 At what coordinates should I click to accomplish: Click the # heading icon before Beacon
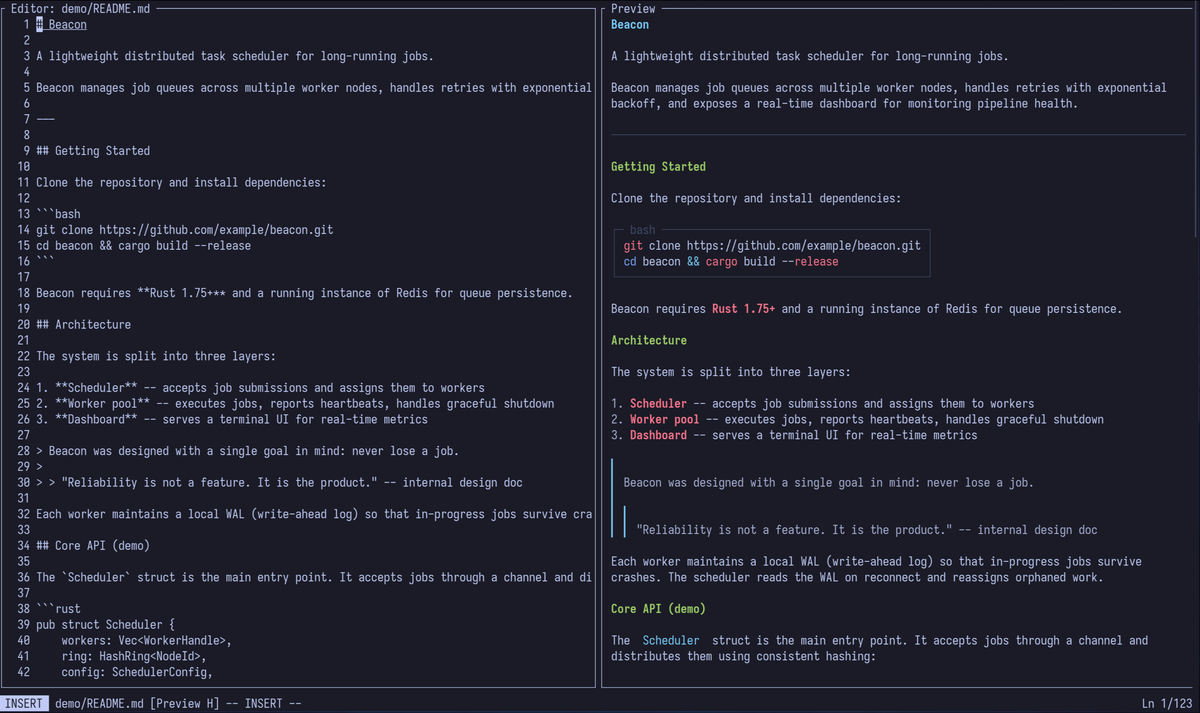pyautogui.click(x=38, y=24)
